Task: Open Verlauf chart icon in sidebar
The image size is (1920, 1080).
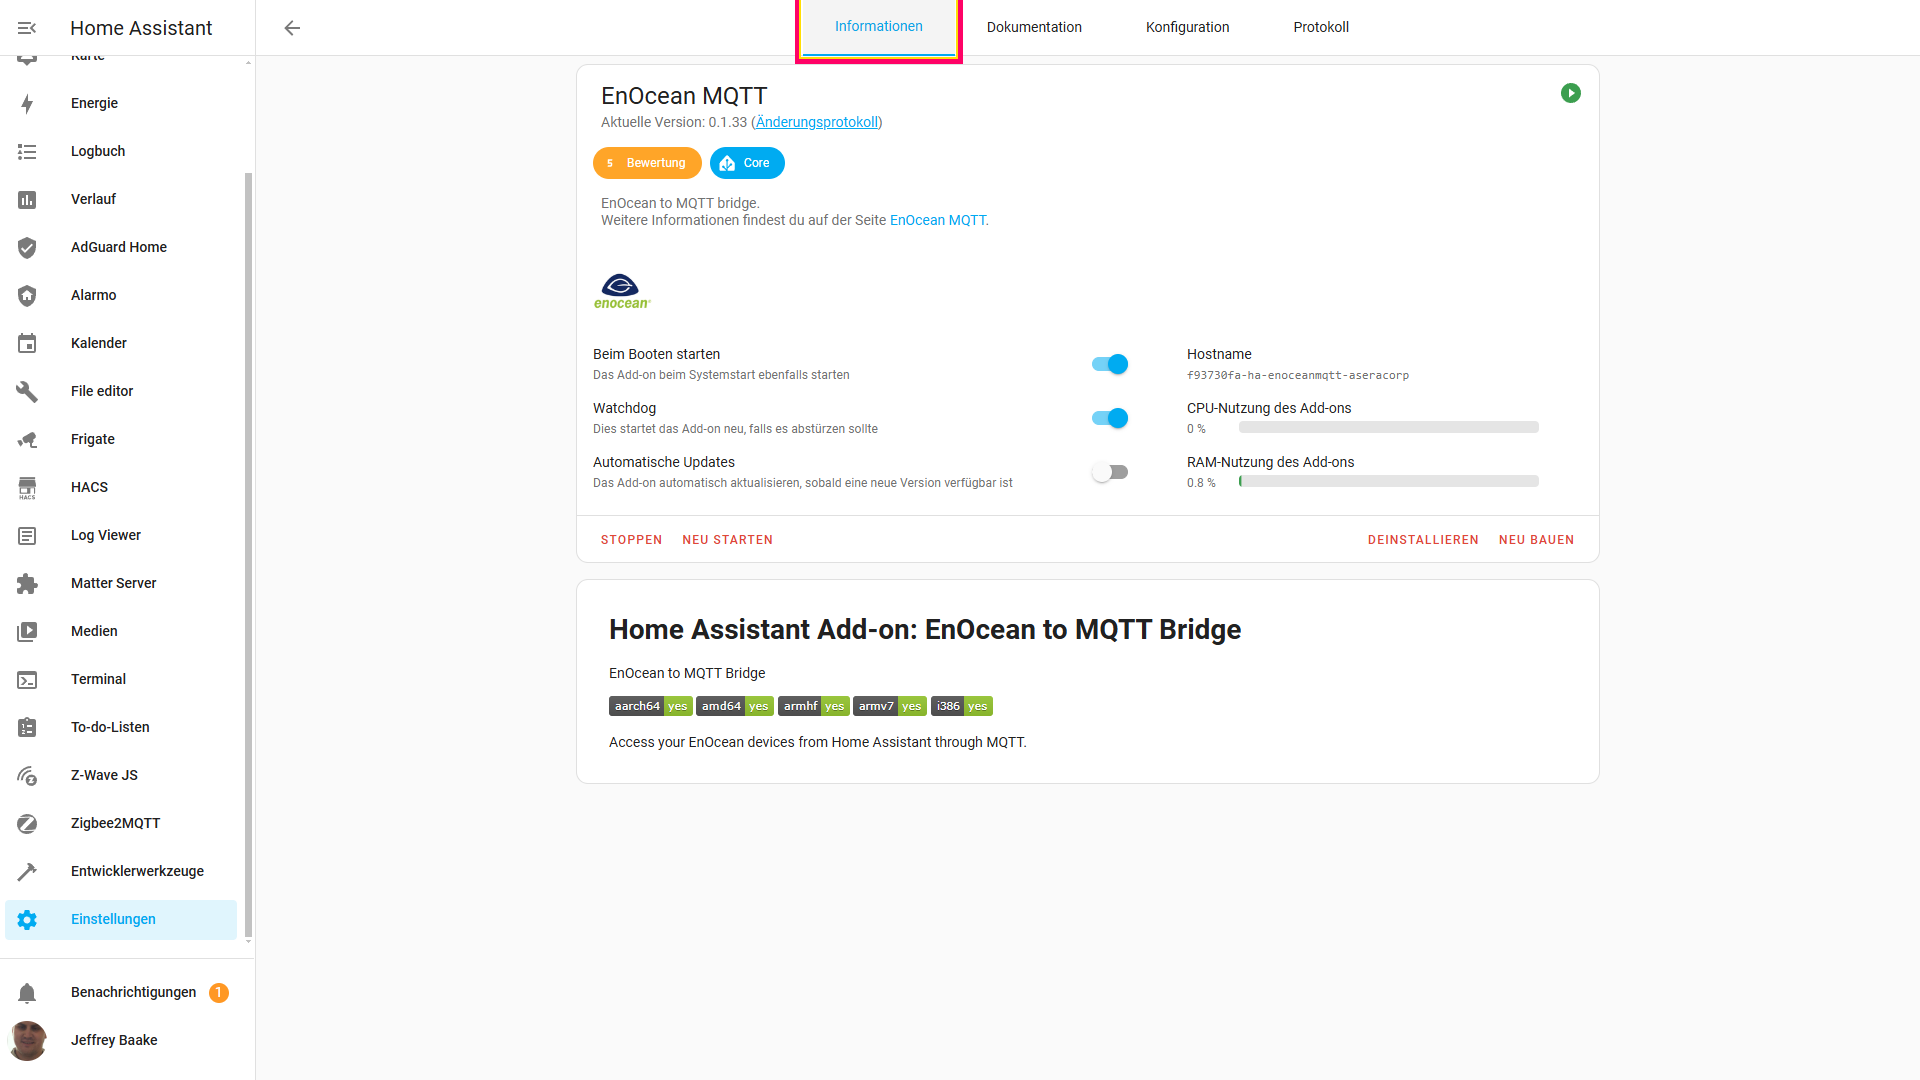Action: [x=27, y=200]
